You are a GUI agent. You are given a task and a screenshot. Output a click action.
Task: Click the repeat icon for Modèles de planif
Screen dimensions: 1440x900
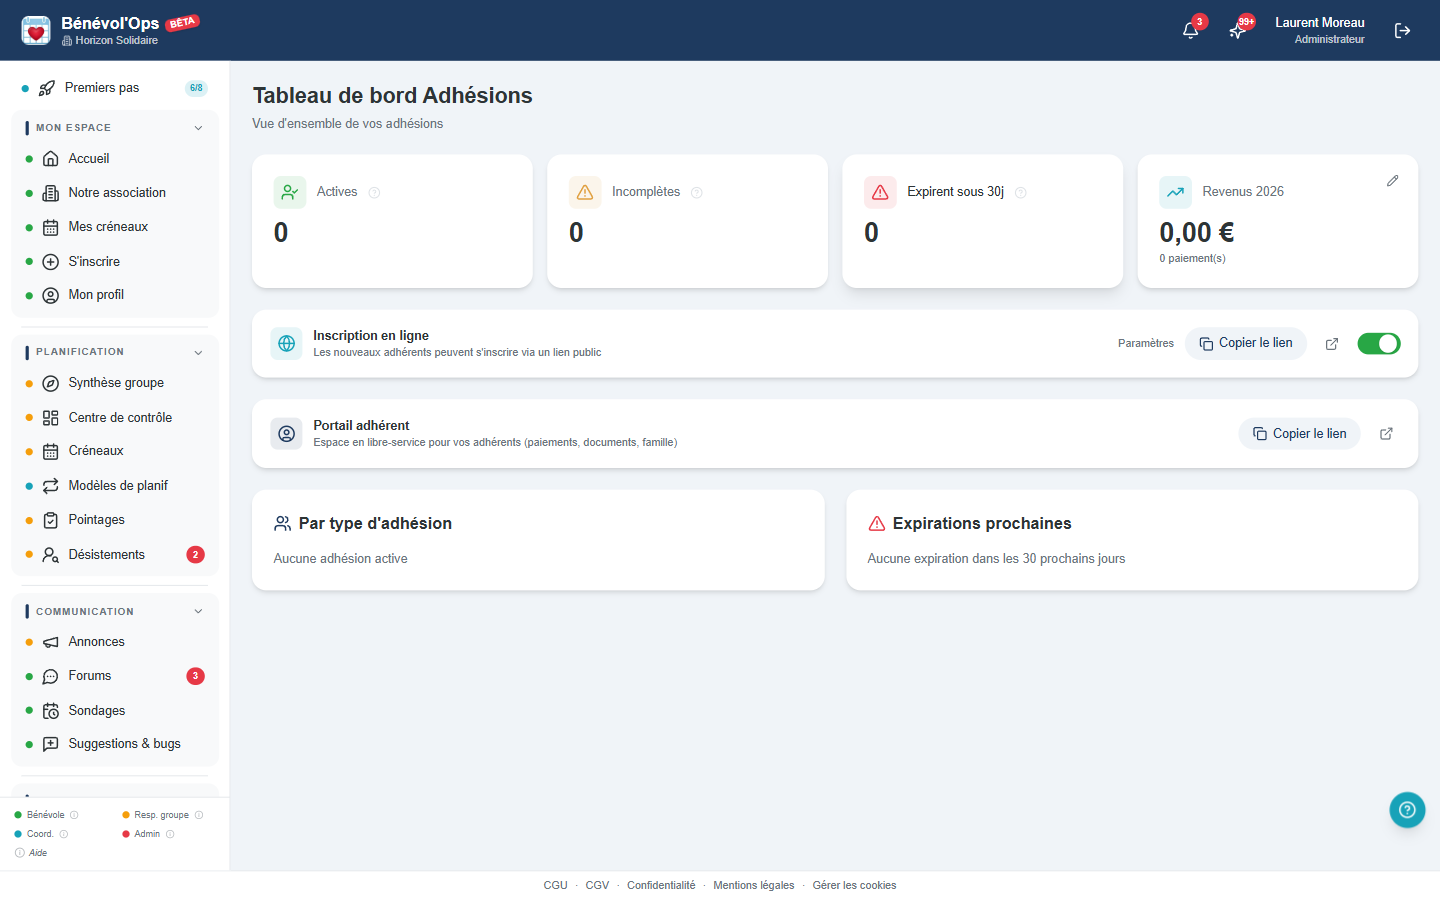(x=51, y=486)
